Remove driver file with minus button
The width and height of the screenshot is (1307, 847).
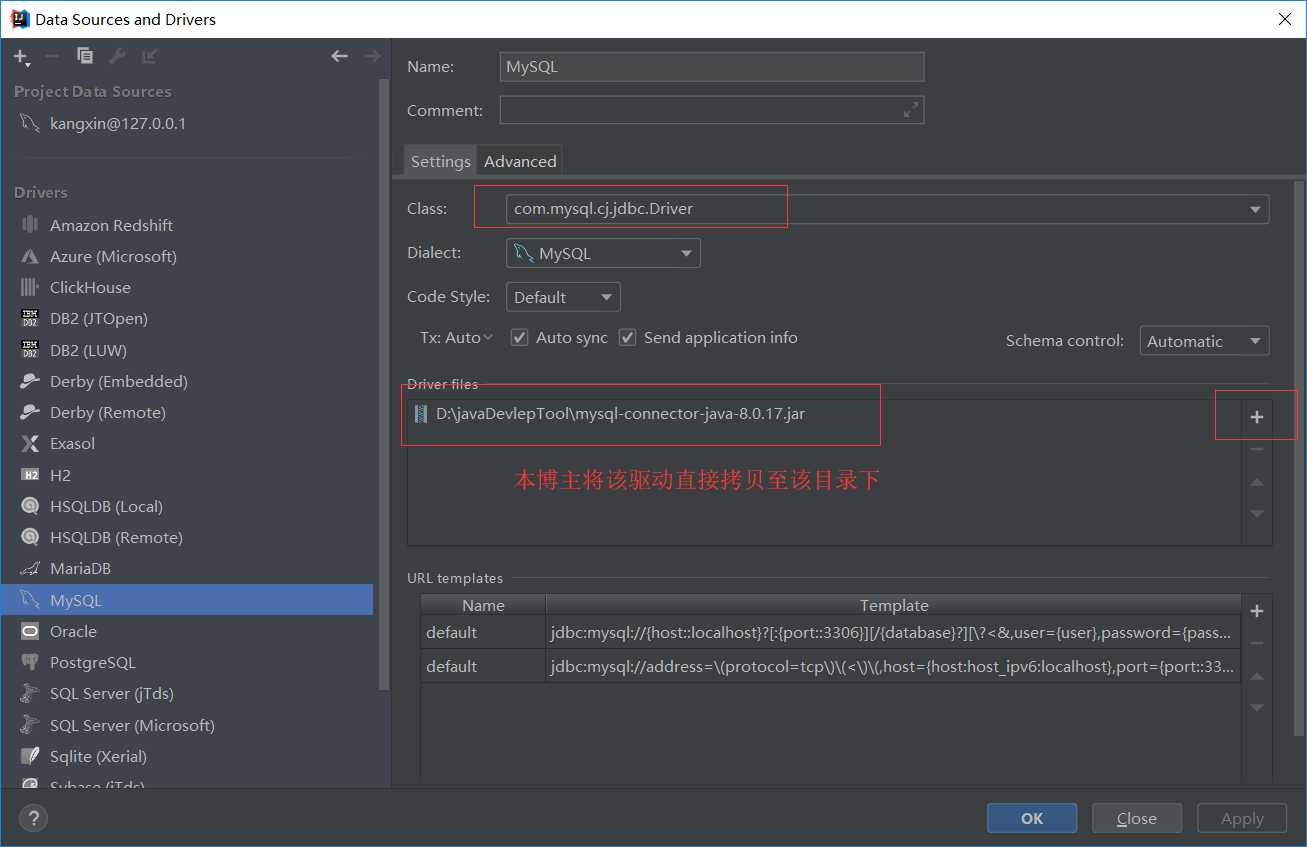(1257, 449)
